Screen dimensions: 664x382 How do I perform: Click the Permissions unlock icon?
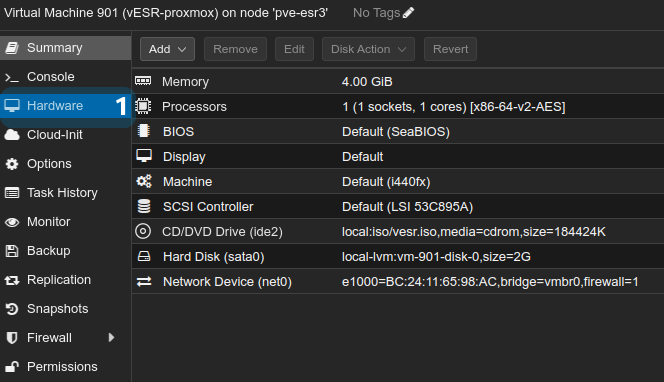click(x=12, y=366)
